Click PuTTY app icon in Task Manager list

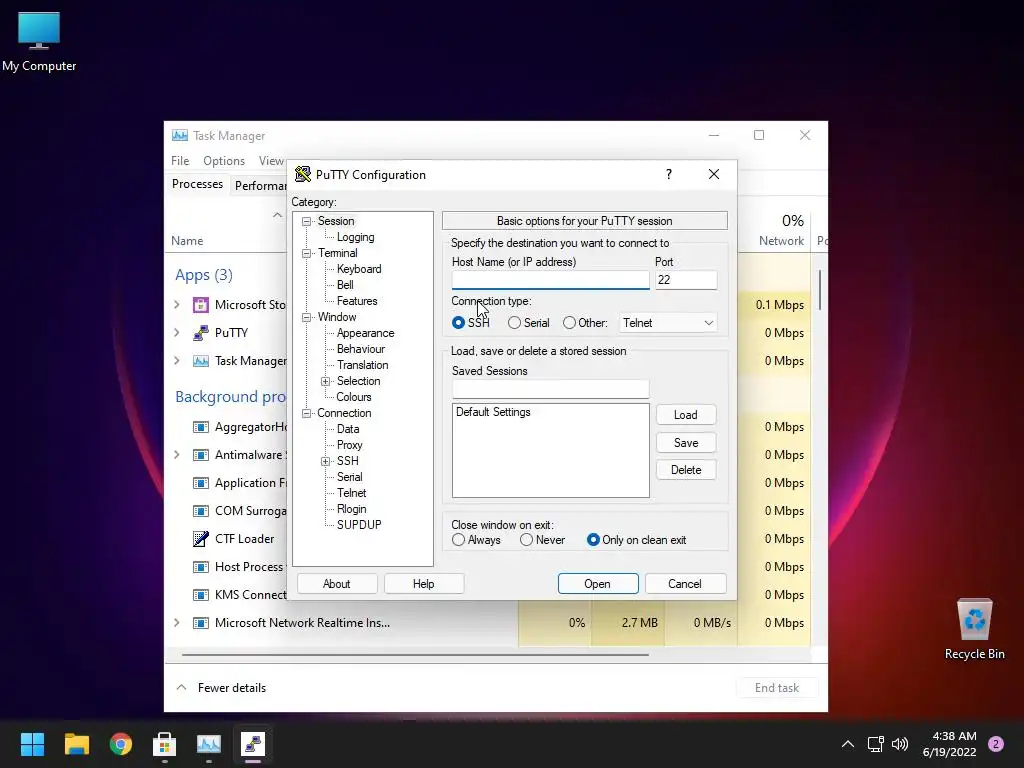pyautogui.click(x=200, y=333)
